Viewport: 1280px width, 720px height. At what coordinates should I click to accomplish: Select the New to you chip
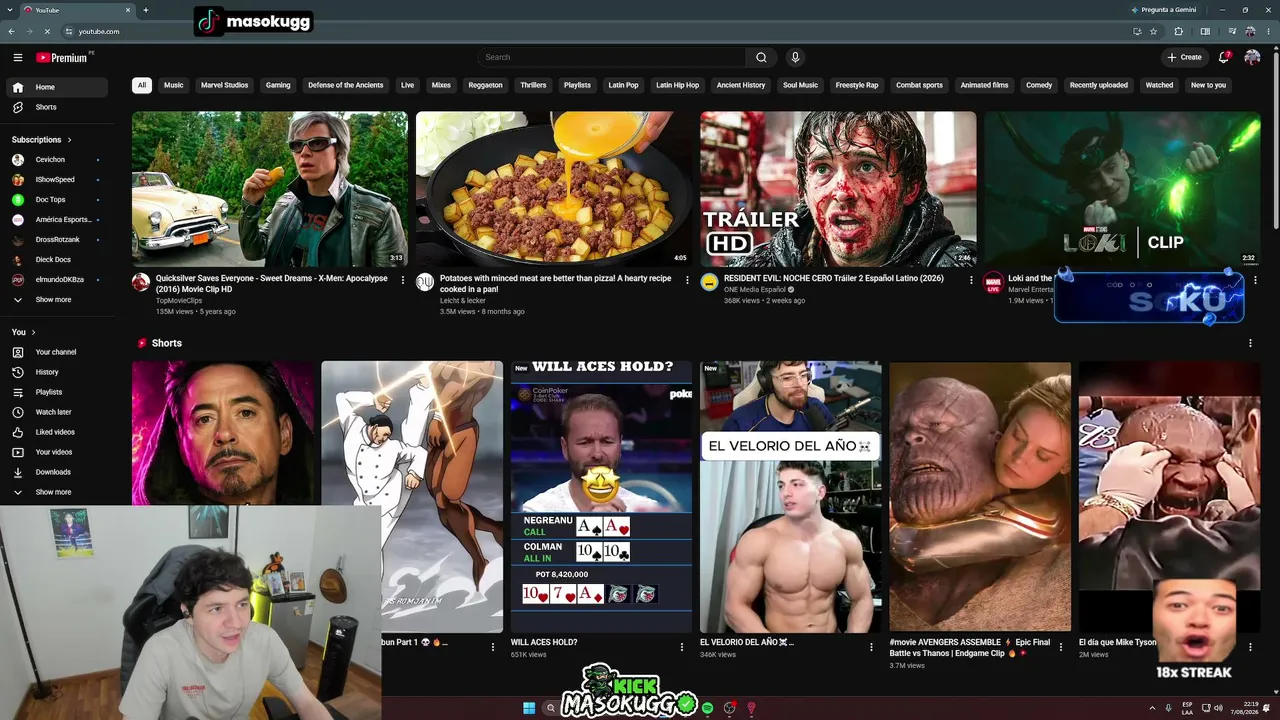(x=1208, y=85)
